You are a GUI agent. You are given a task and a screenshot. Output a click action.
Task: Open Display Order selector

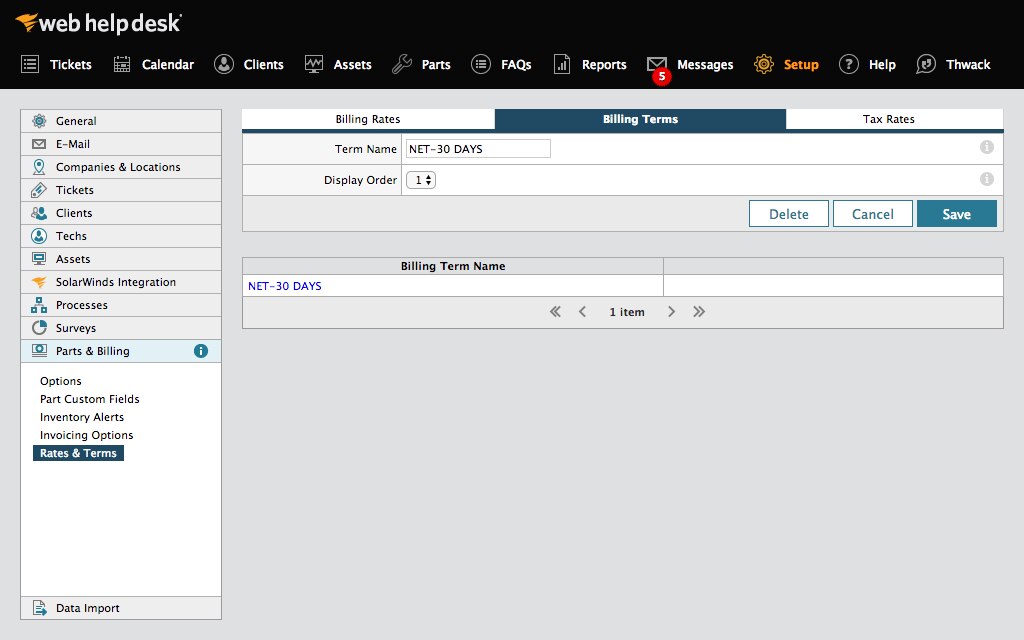420,181
